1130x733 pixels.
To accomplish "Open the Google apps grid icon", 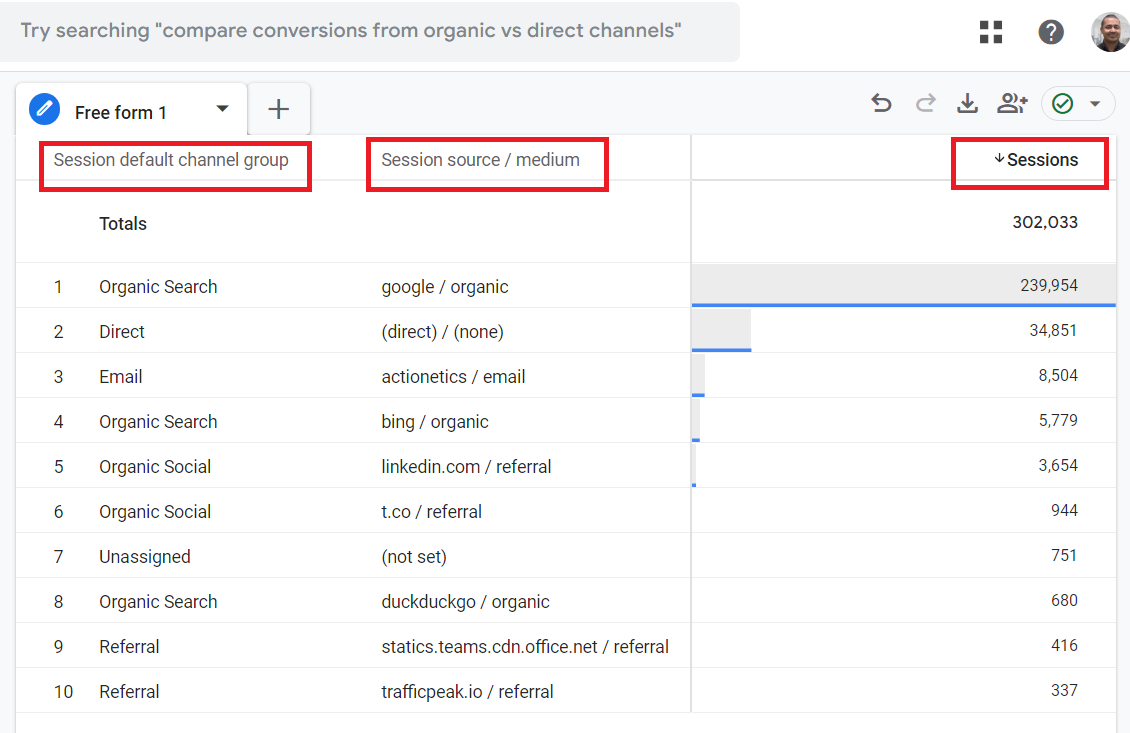I will point(991,32).
